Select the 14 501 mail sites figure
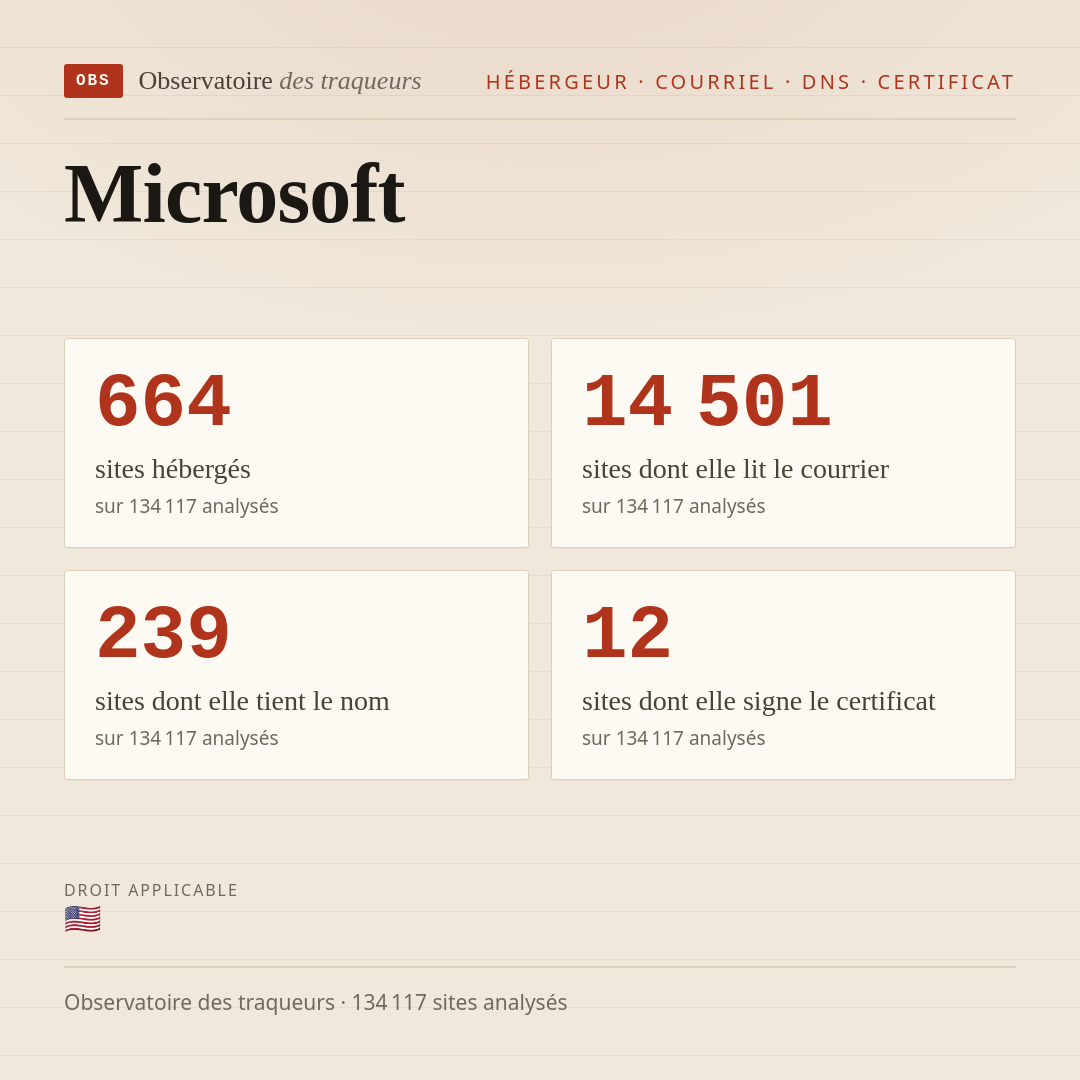 tap(707, 401)
